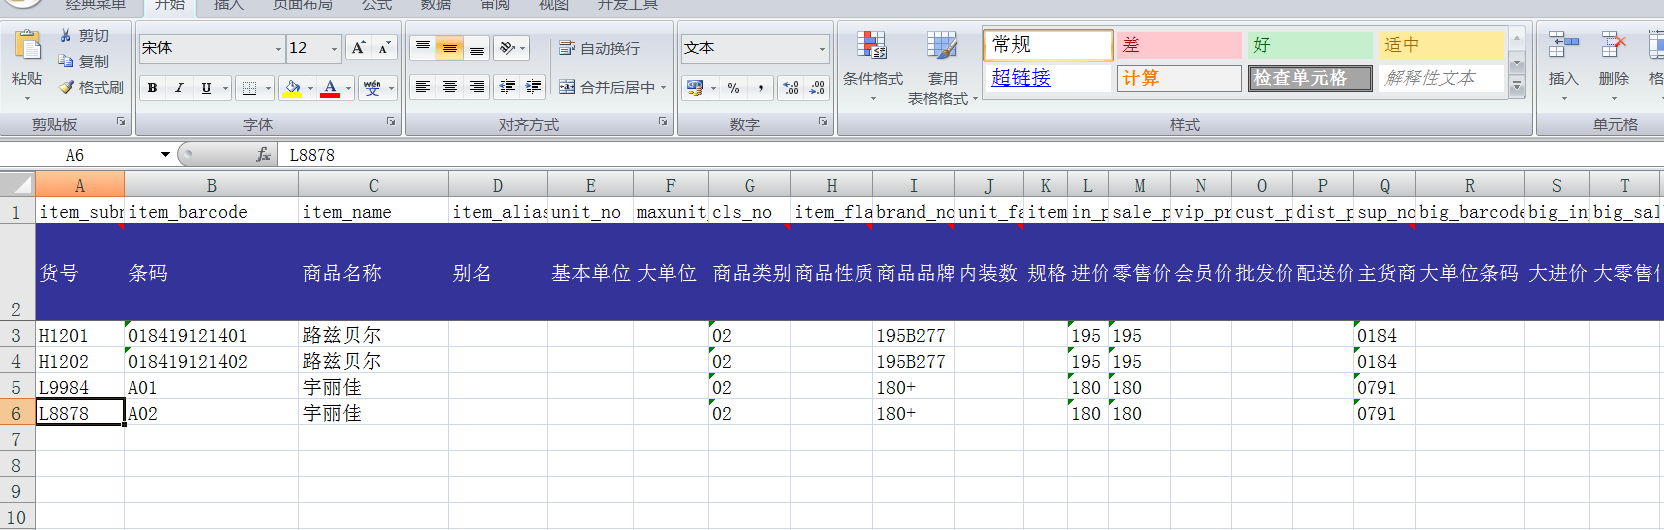Decrease indent in alignment group
This screenshot has width=1664, height=530.
(x=507, y=87)
